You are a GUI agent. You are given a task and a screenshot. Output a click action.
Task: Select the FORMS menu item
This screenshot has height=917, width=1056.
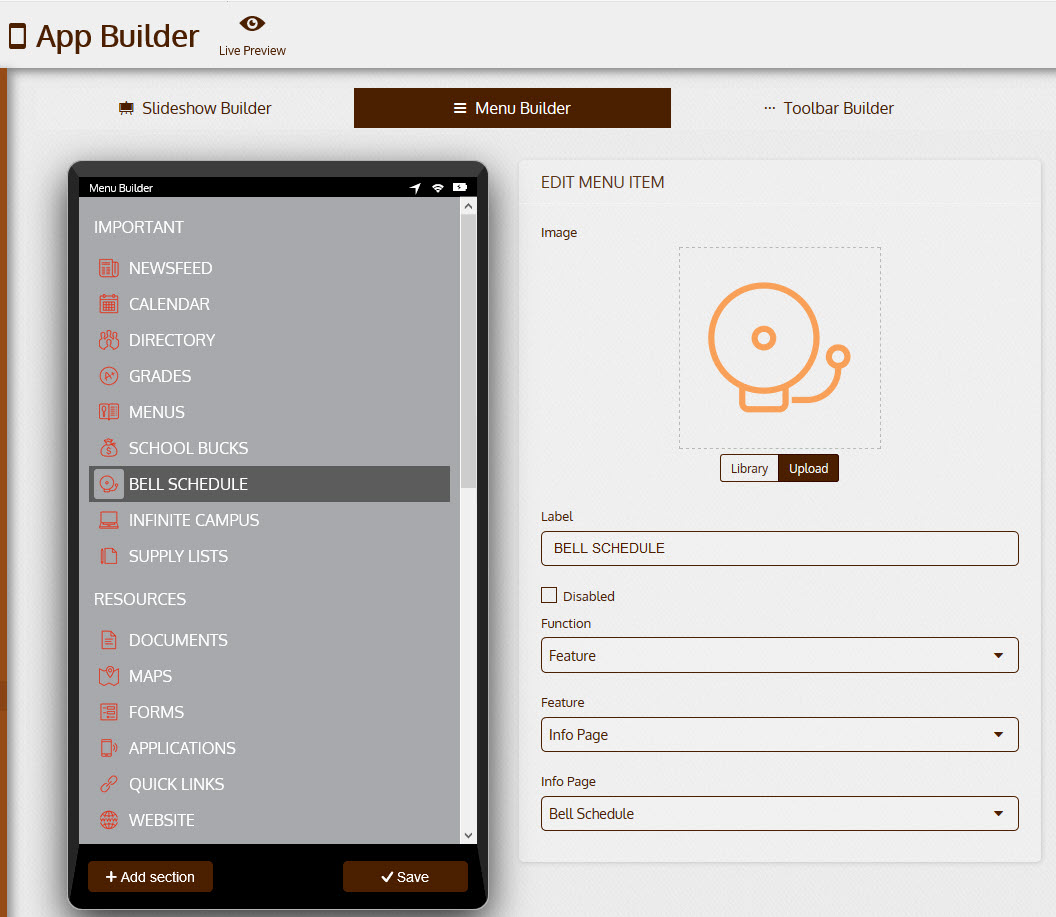point(269,712)
